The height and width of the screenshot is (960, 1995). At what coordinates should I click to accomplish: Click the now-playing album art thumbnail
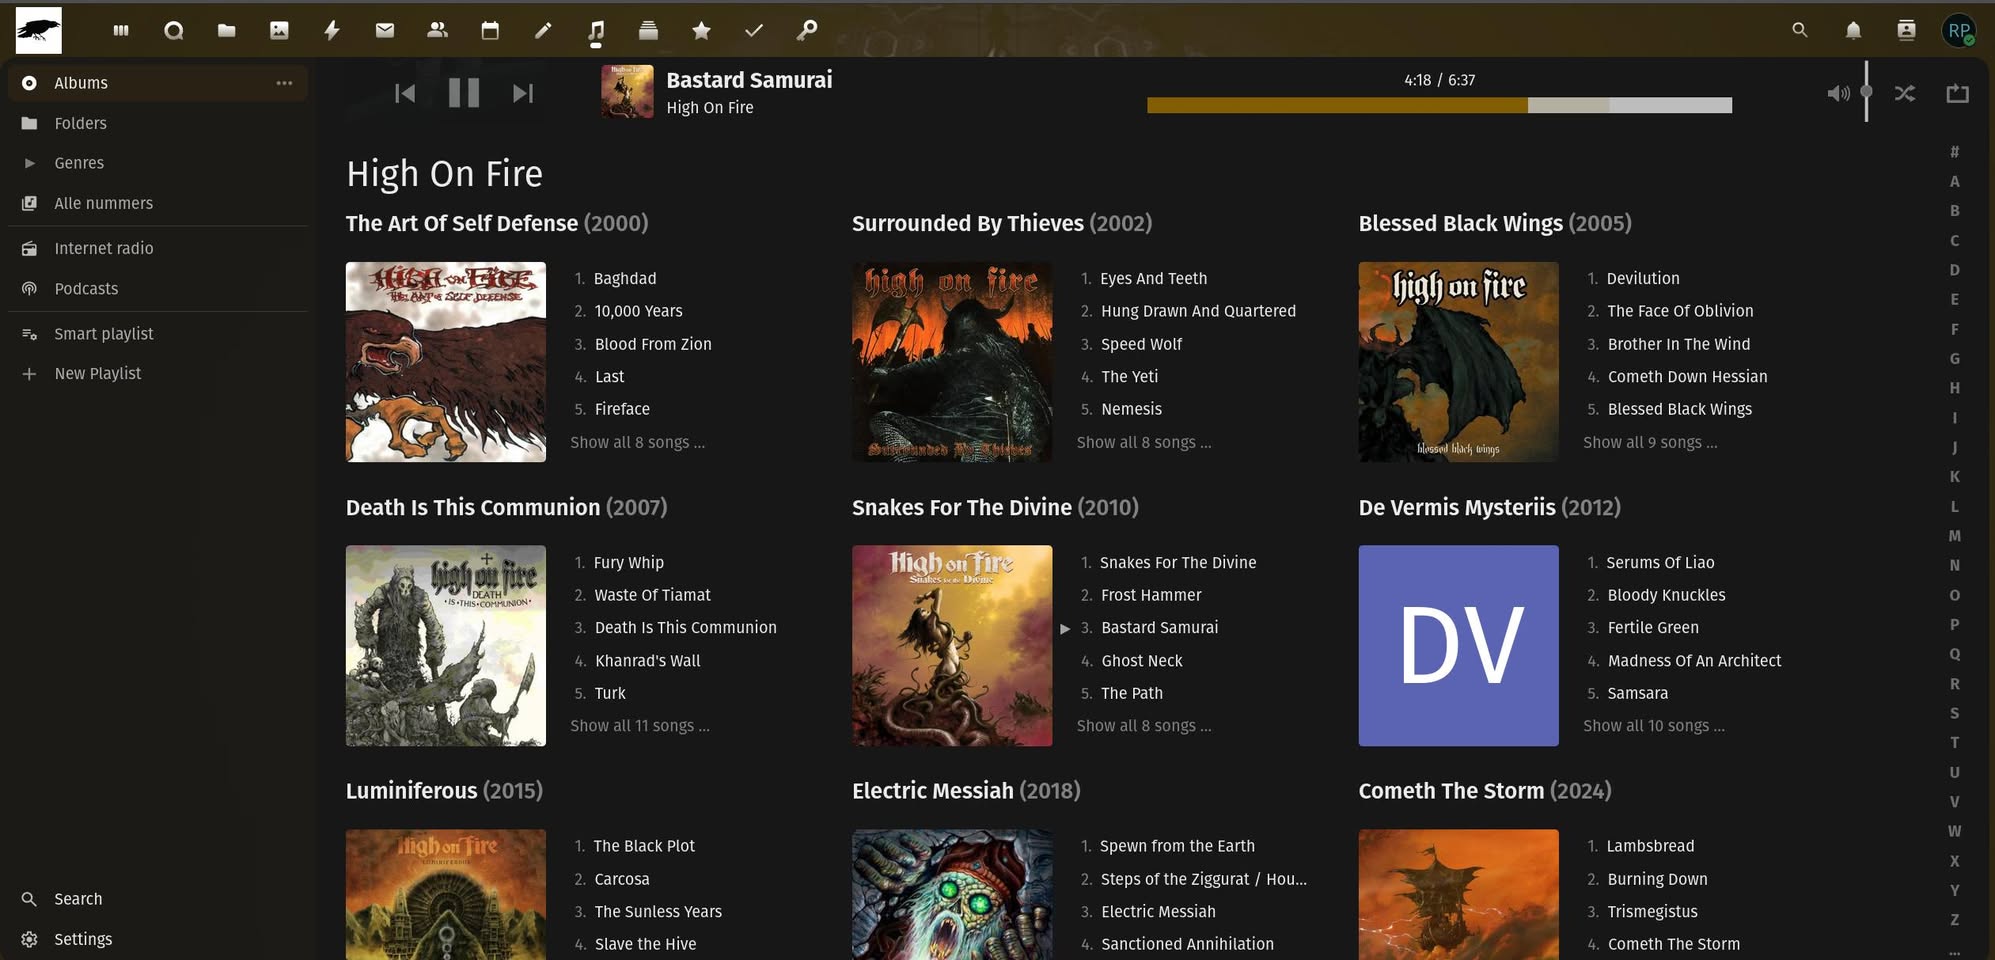point(627,92)
